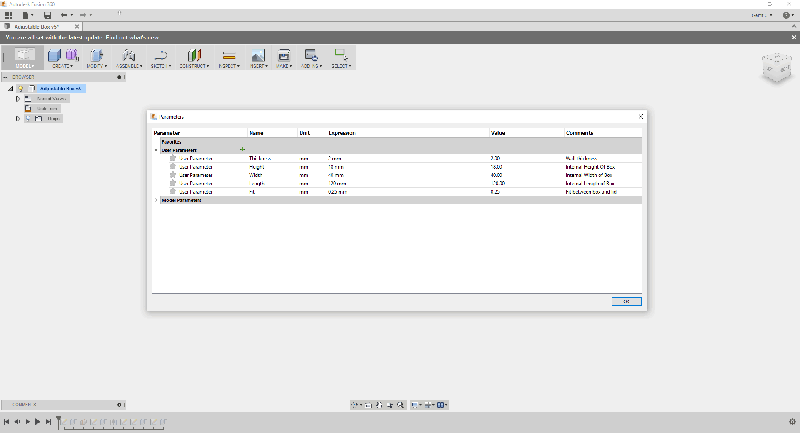
Task: Click the Assemble tool icon
Action: click(x=129, y=55)
